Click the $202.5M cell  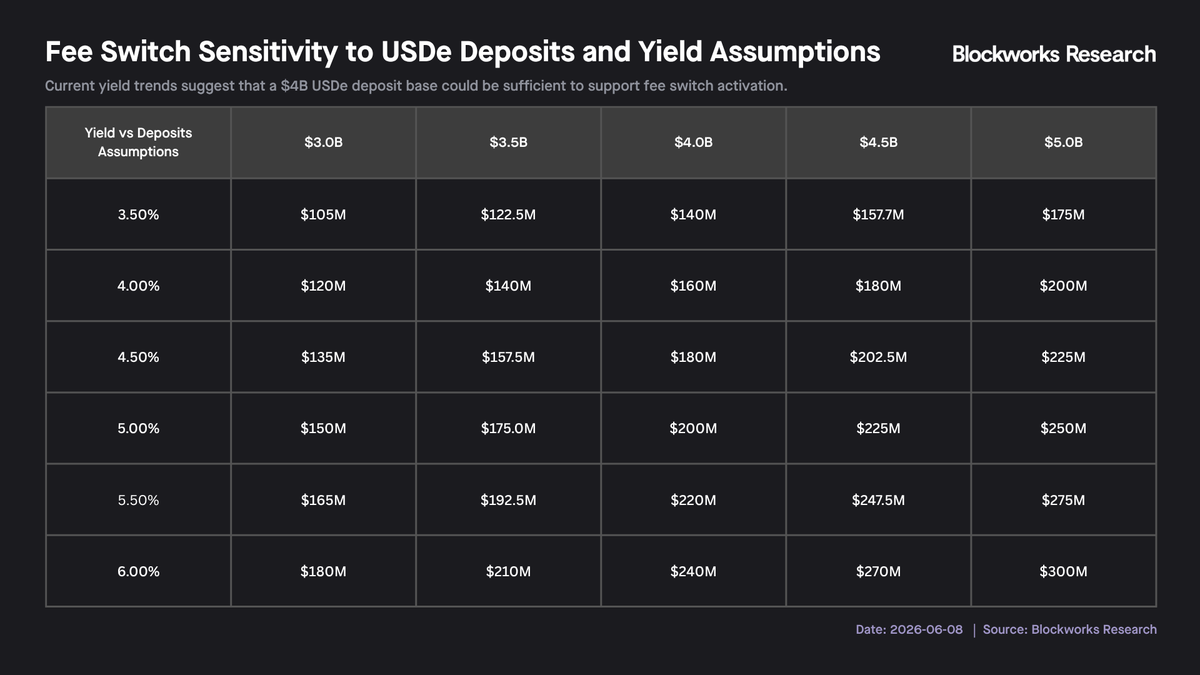[878, 357]
